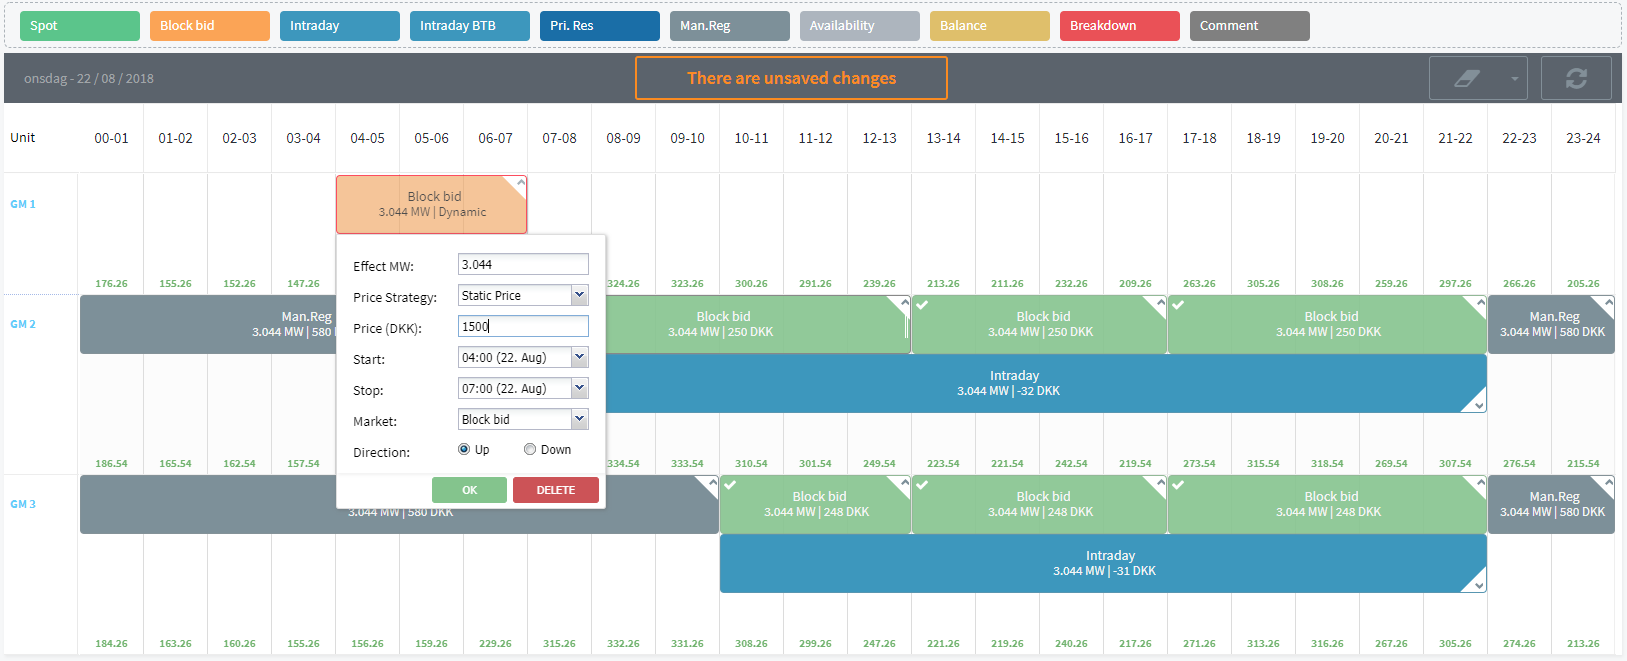Open the eraser tool dropdown arrow

[x=1515, y=79]
